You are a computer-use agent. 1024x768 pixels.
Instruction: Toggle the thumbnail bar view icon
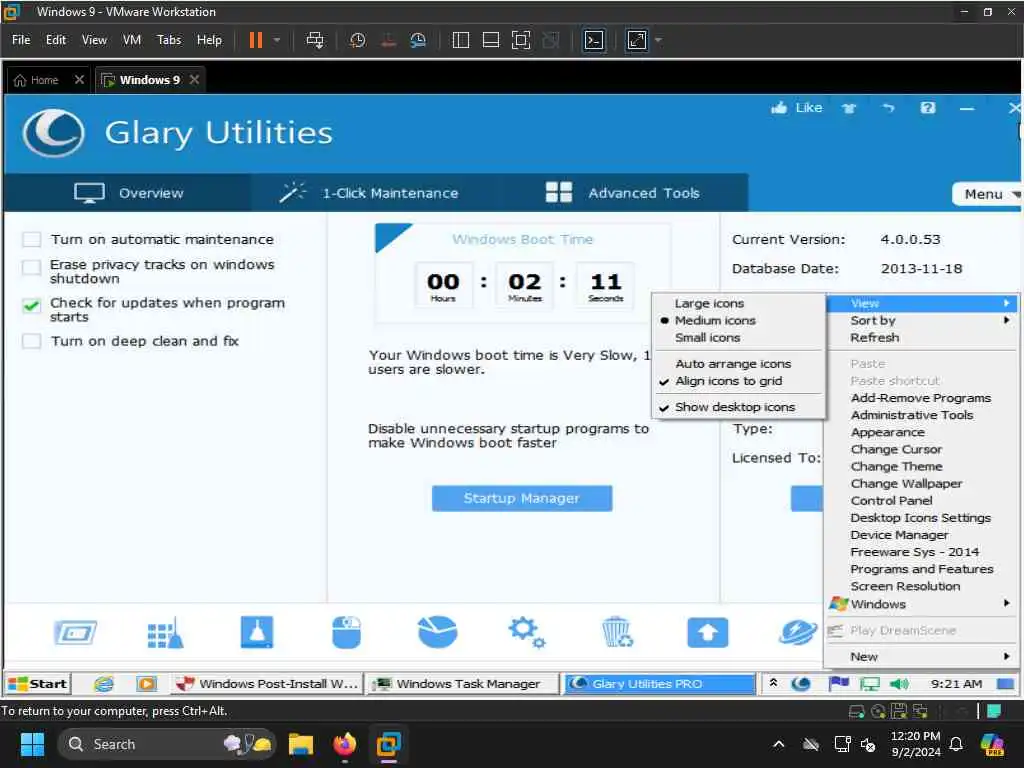[490, 40]
